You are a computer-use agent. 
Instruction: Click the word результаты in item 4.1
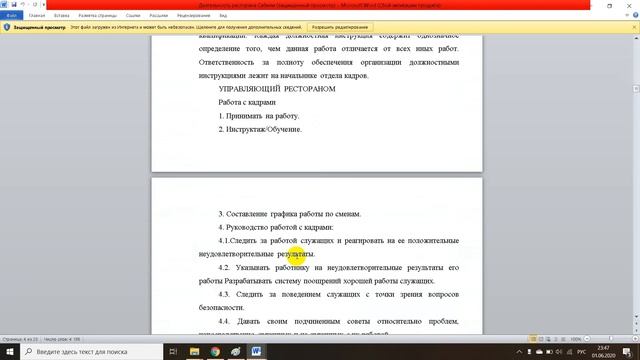(x=296, y=254)
